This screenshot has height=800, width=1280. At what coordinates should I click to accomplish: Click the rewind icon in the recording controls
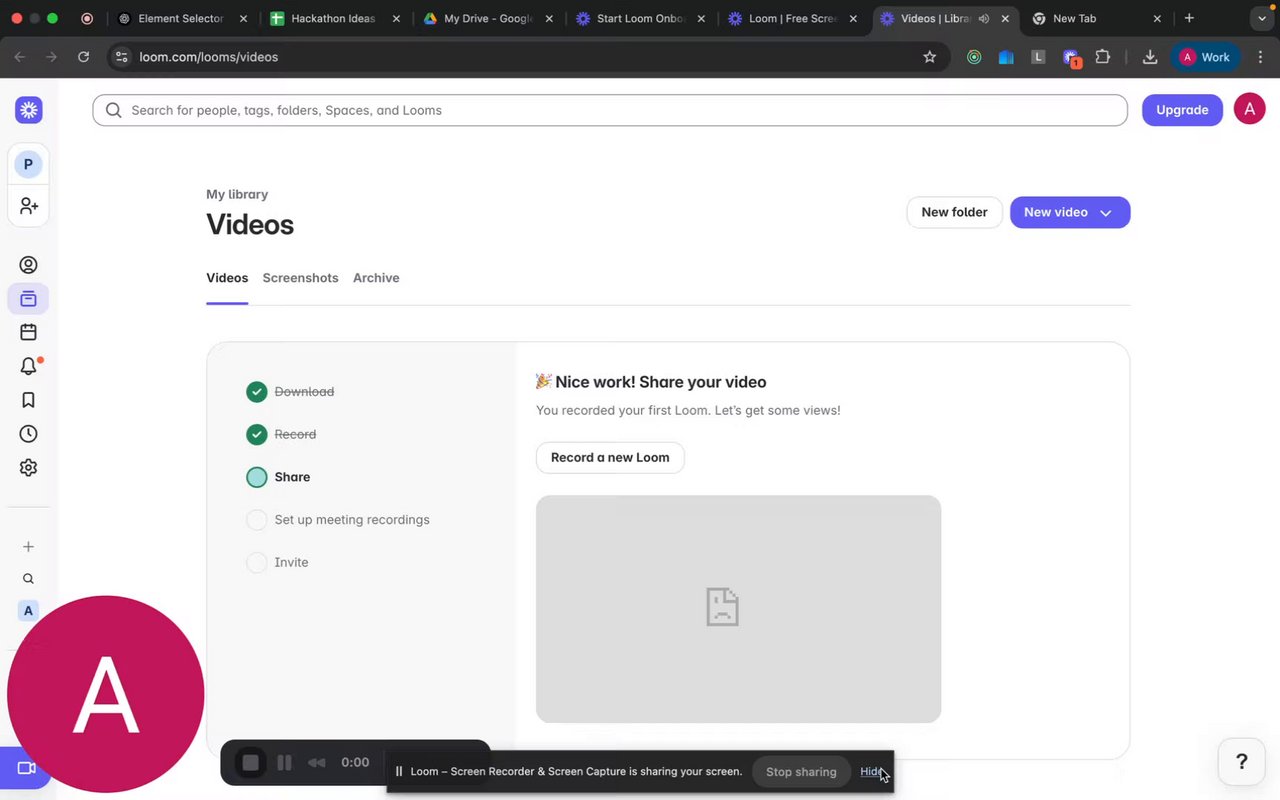pyautogui.click(x=316, y=763)
